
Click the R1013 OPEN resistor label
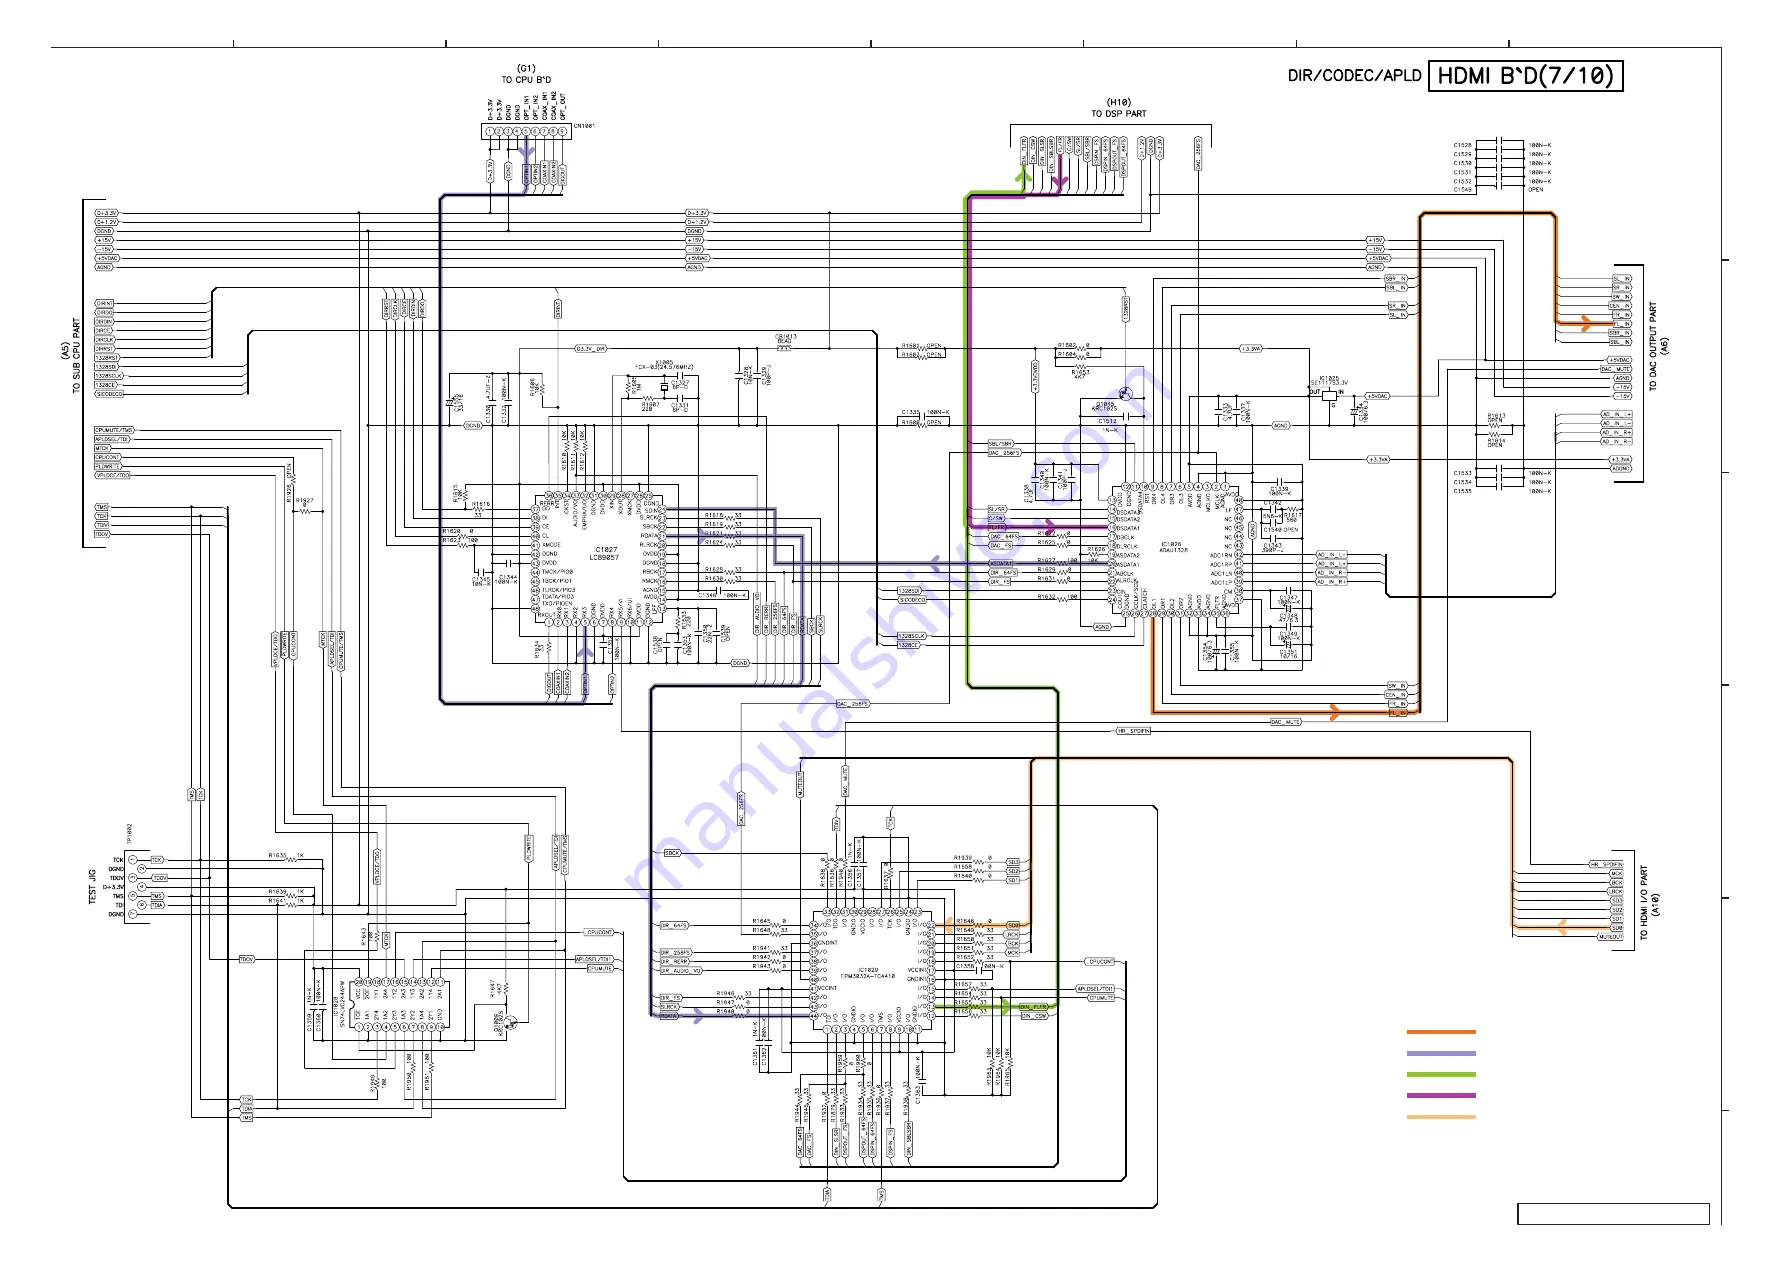pyautogui.click(x=1496, y=418)
